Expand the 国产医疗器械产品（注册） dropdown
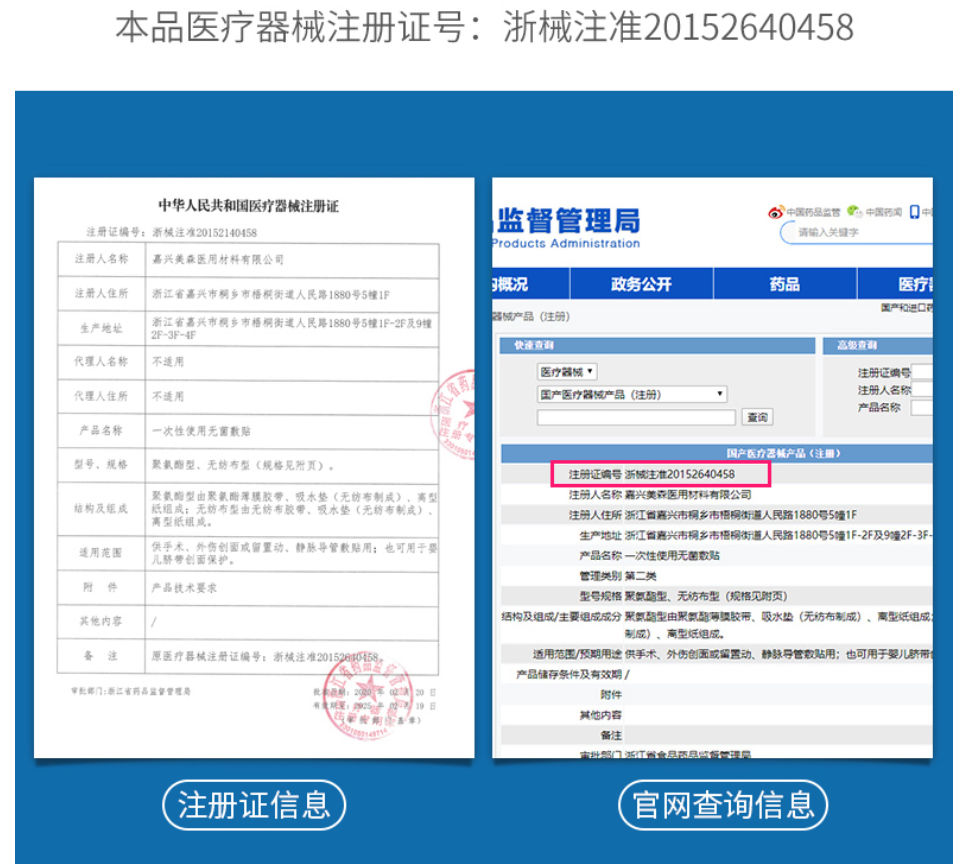967x864 pixels. (632, 394)
